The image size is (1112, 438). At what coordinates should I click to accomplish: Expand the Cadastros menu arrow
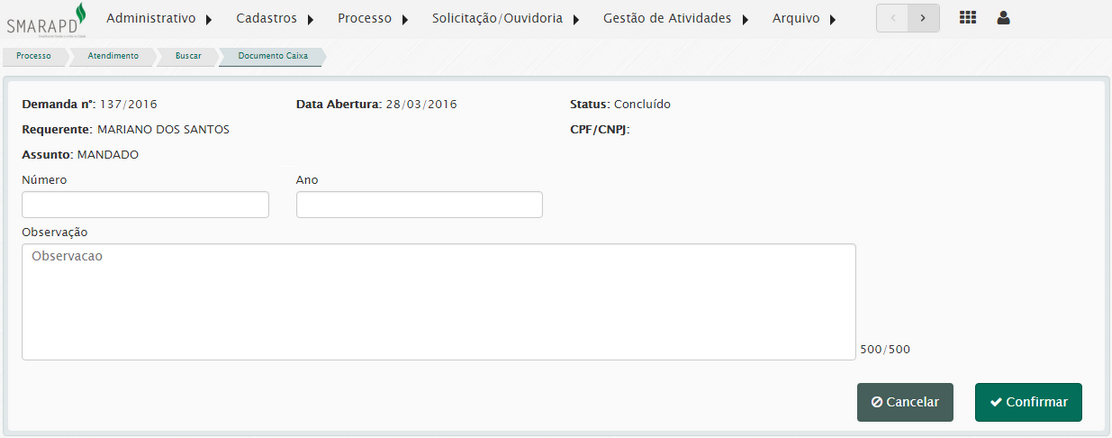coord(310,19)
